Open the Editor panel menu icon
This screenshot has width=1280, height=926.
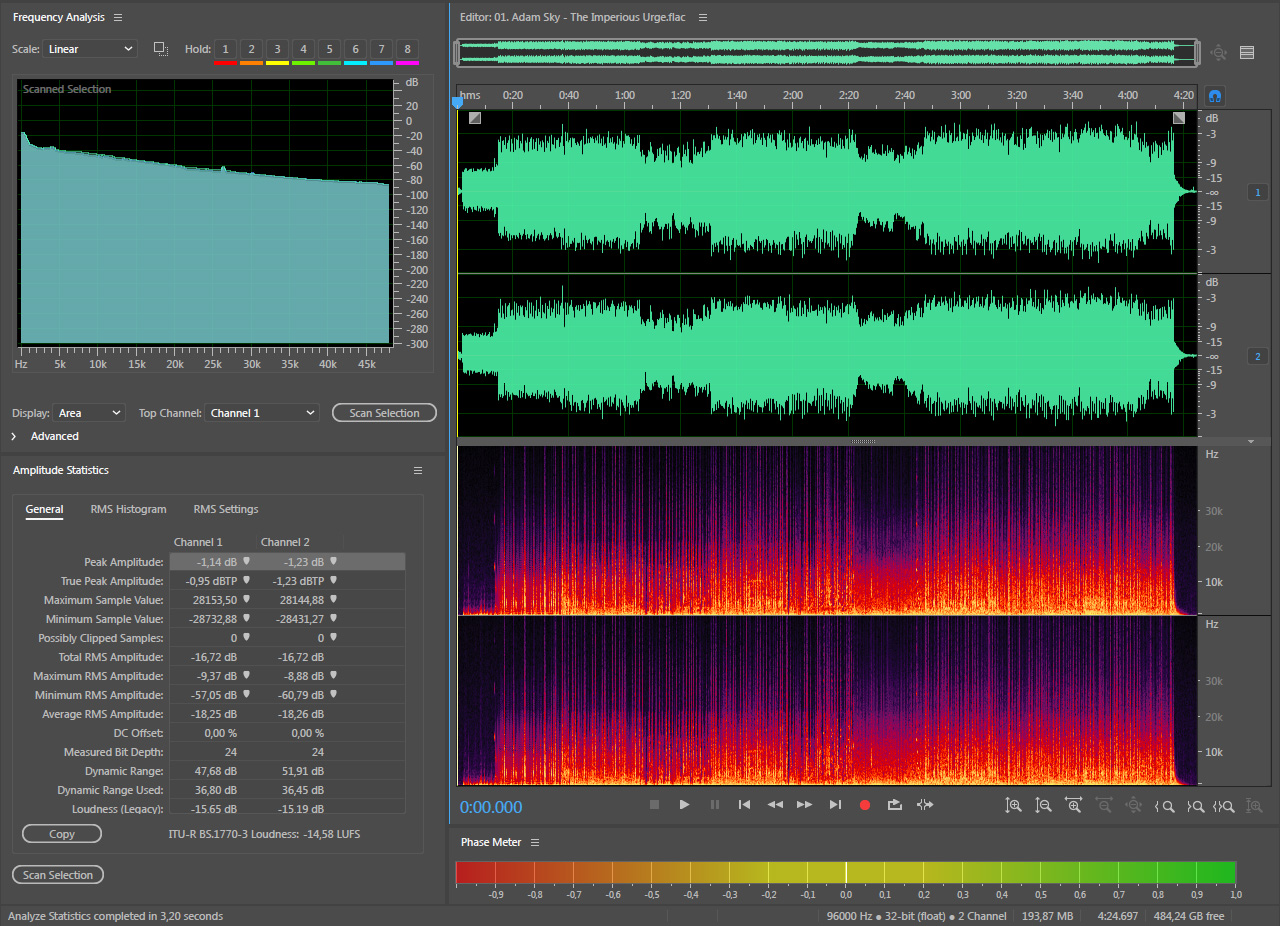703,18
